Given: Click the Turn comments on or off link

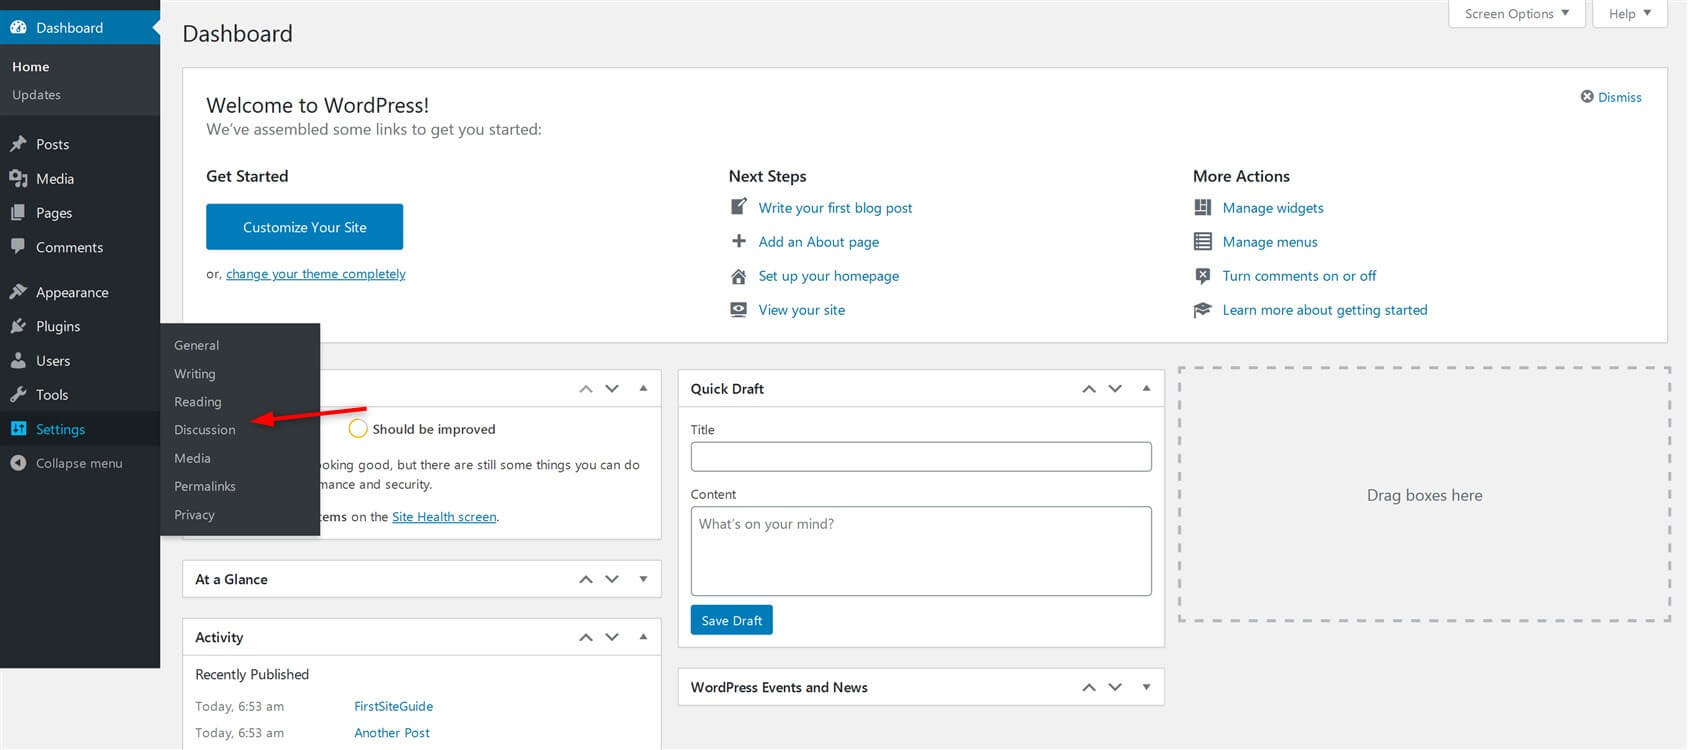Looking at the screenshot, I should [x=1299, y=276].
